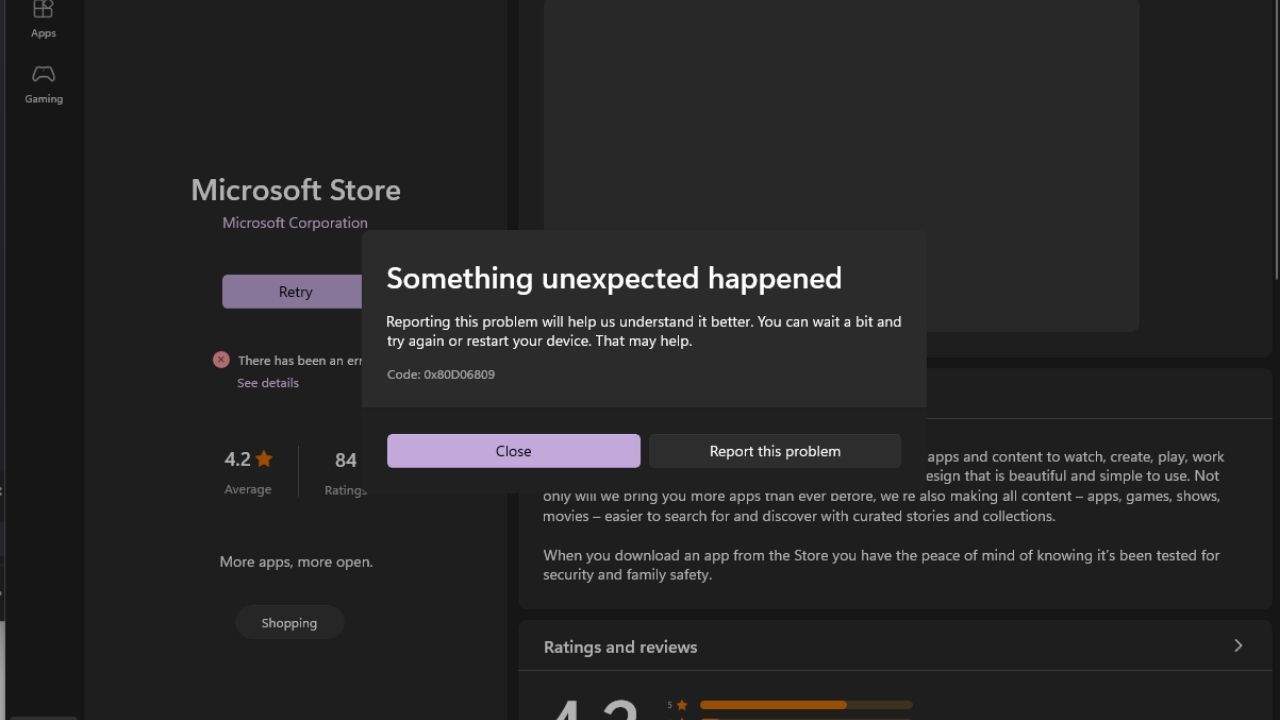Click the Microsoft Corporation publisher link

(295, 223)
